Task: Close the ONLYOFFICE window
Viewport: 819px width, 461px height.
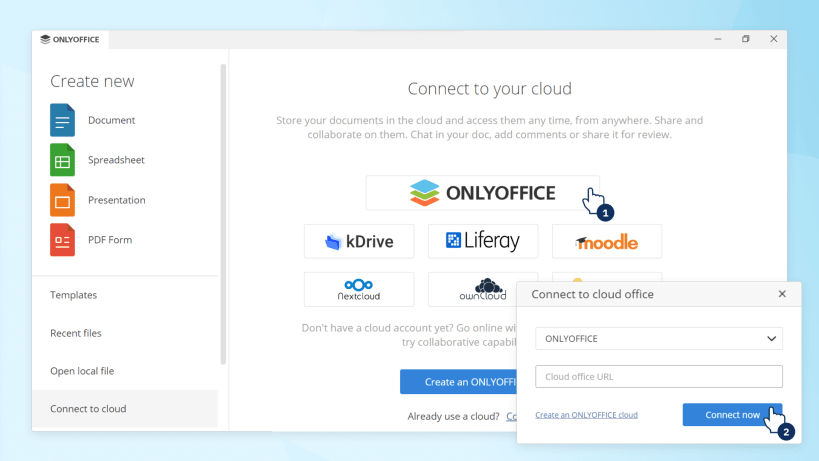Action: (774, 39)
